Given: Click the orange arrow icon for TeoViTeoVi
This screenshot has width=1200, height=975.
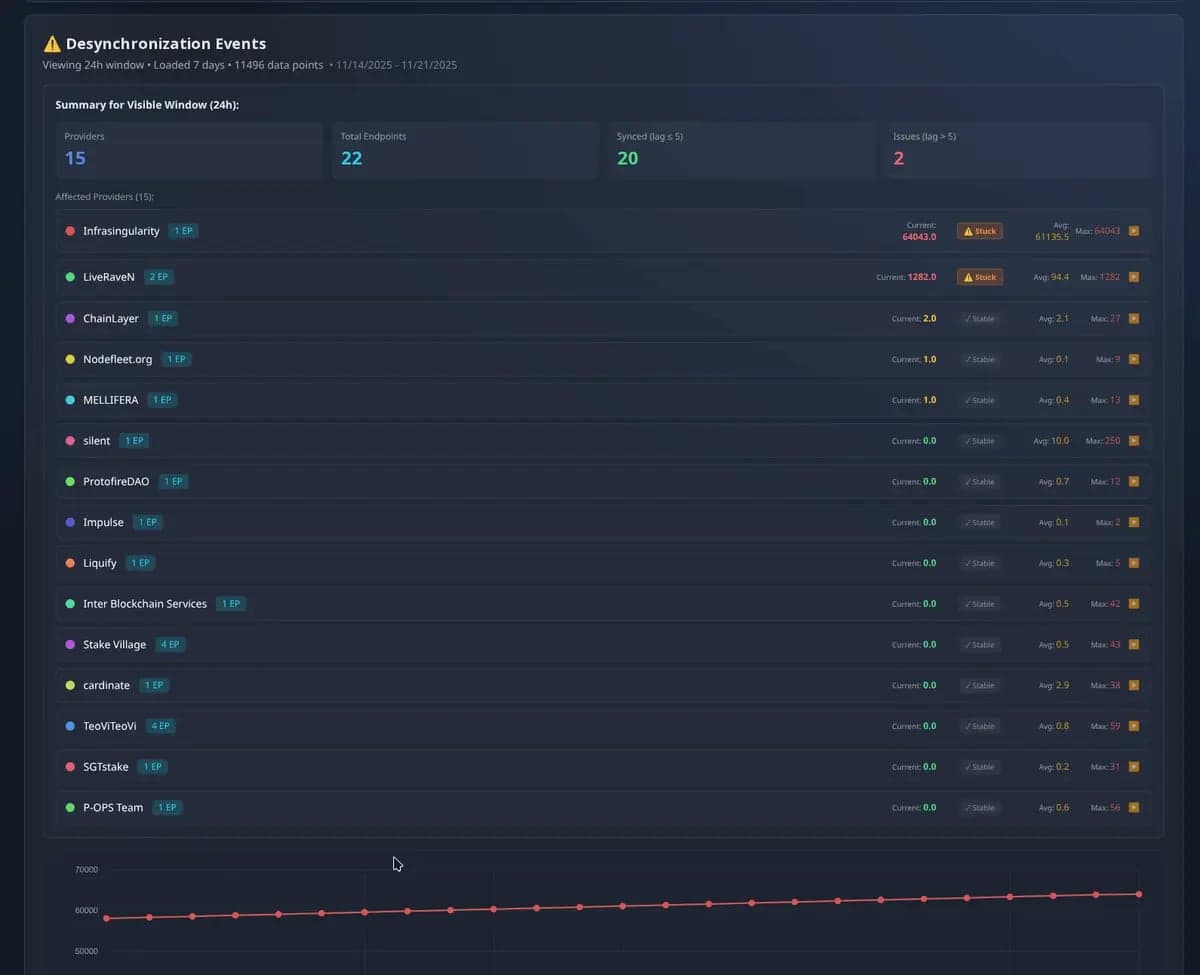Looking at the screenshot, I should tap(1133, 726).
